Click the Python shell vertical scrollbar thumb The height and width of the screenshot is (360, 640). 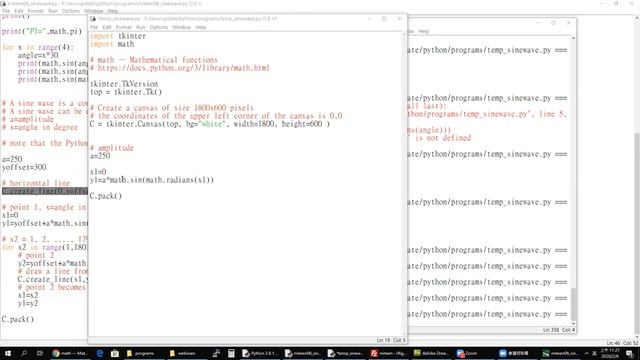tap(573, 304)
